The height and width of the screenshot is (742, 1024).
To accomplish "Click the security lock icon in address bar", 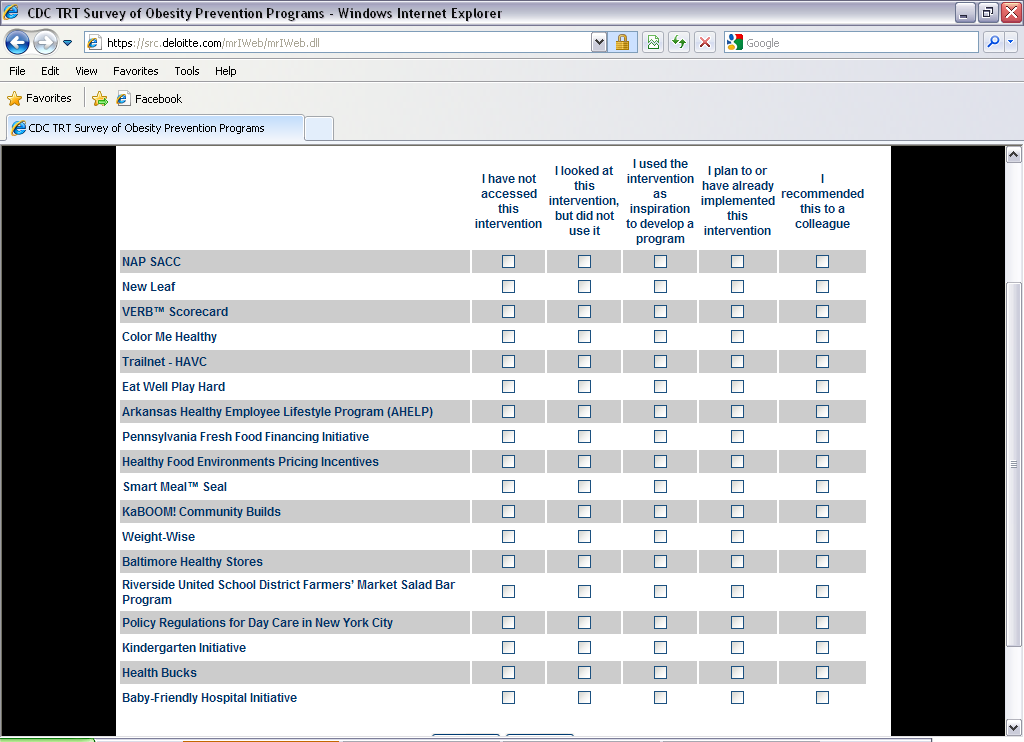I will point(622,43).
